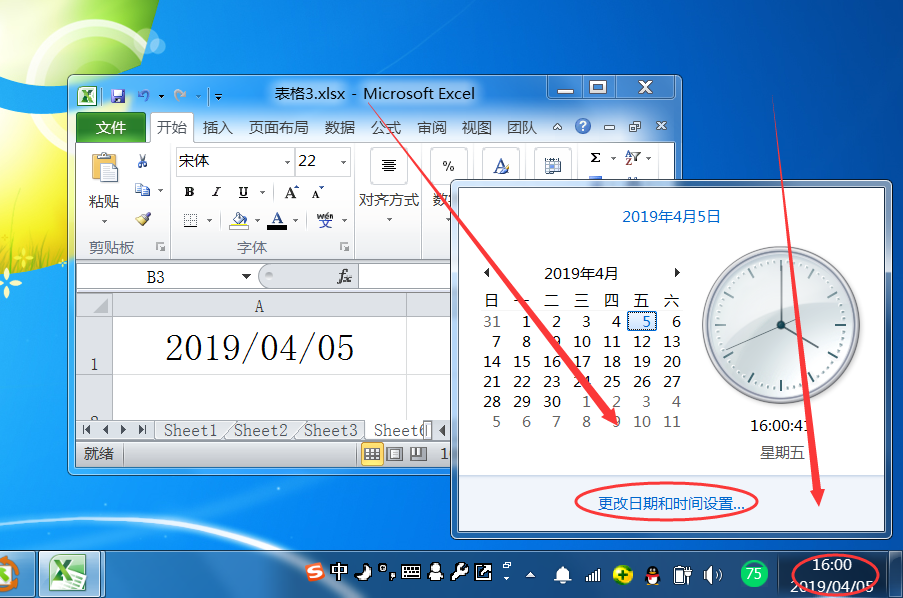
Task: Apply font color red A
Action: pyautogui.click(x=277, y=220)
